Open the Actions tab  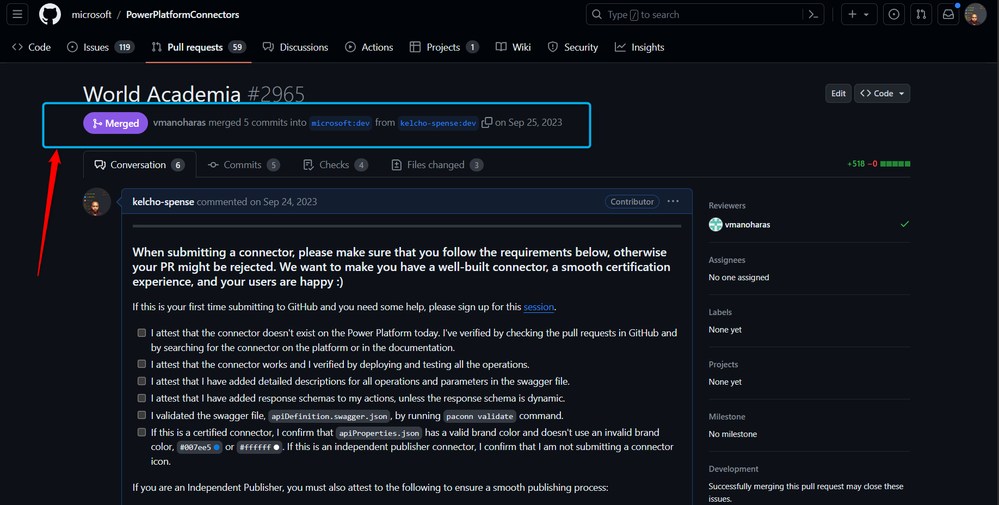pos(369,47)
